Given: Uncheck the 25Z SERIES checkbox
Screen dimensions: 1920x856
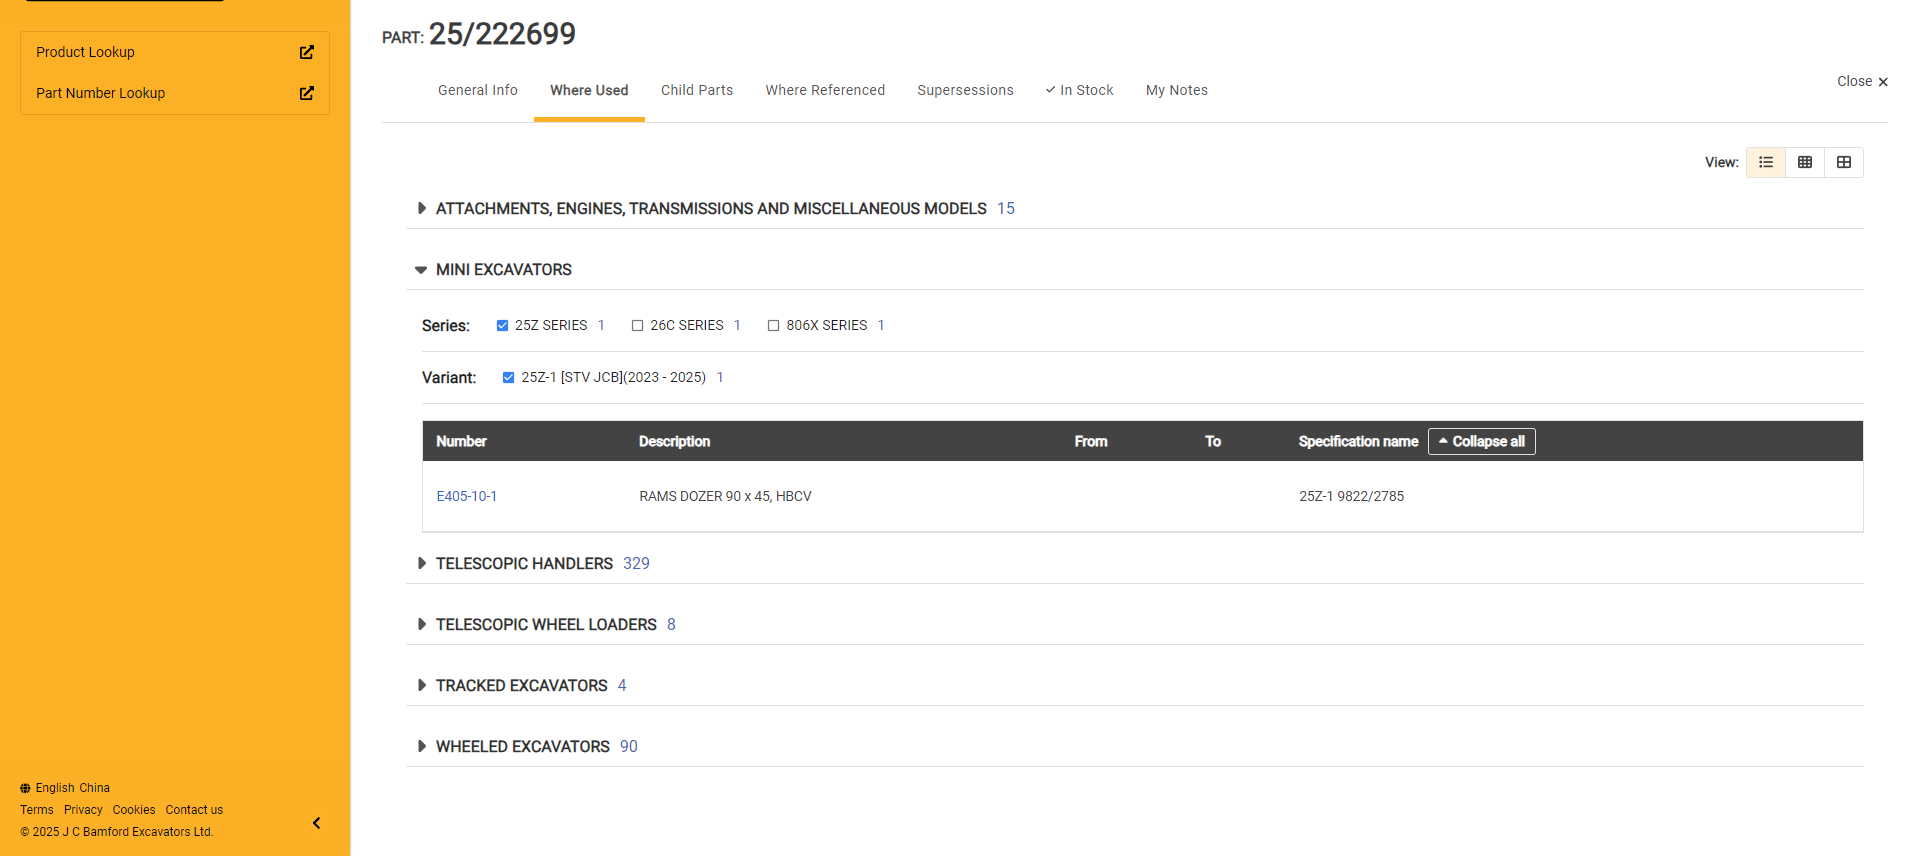Looking at the screenshot, I should point(503,326).
